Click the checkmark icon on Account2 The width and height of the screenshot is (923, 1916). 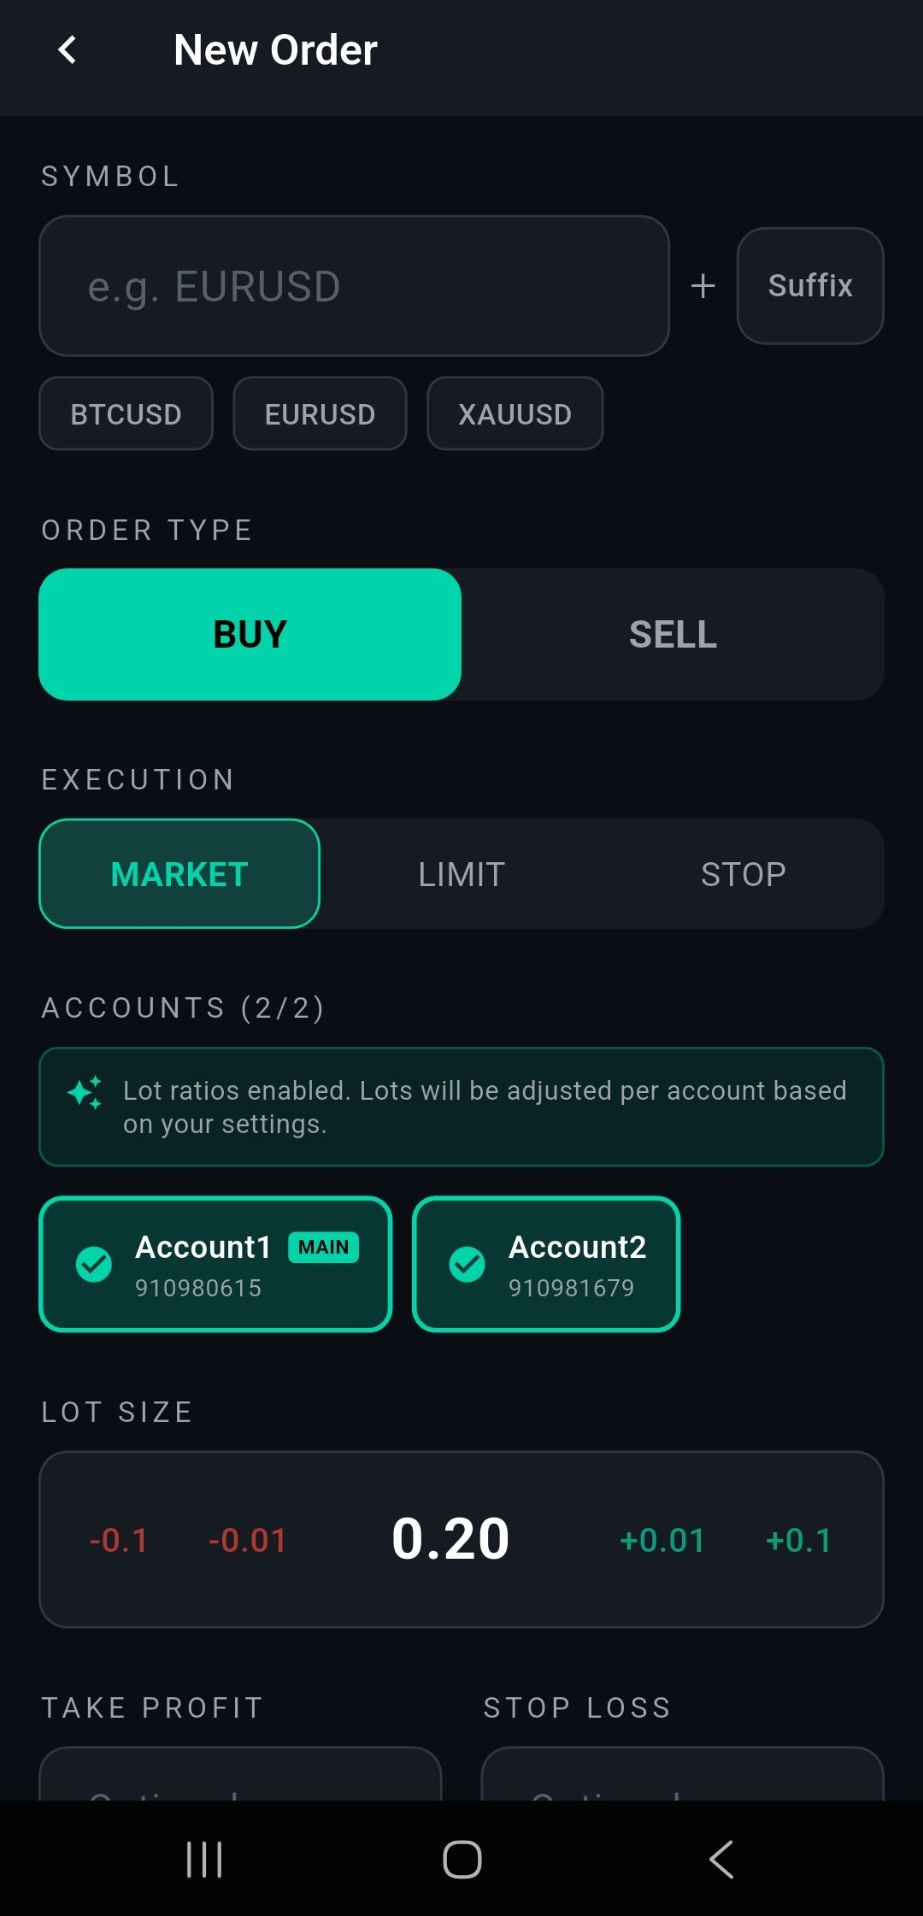467,1264
